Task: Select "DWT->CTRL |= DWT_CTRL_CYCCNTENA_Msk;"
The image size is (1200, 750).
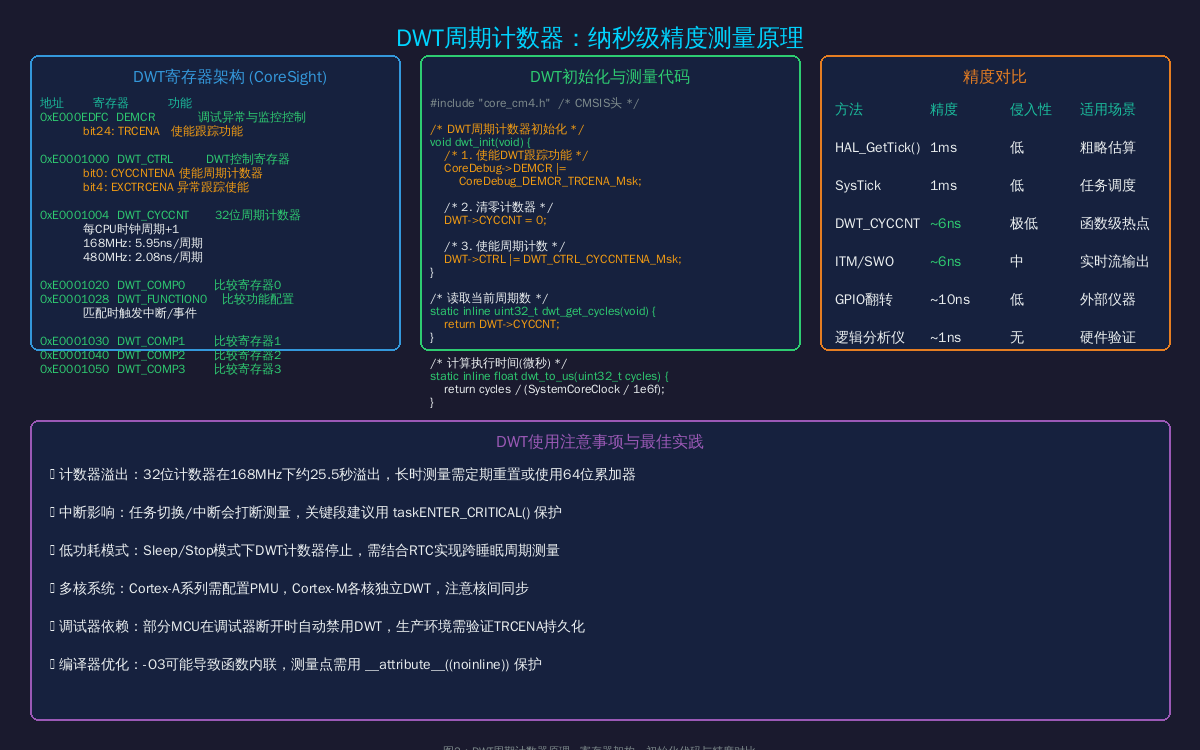Action: click(x=563, y=259)
